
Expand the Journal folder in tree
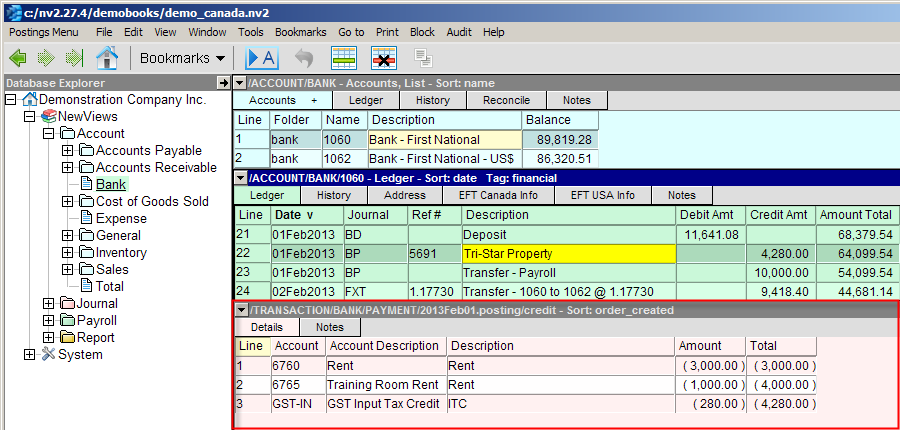[49, 304]
